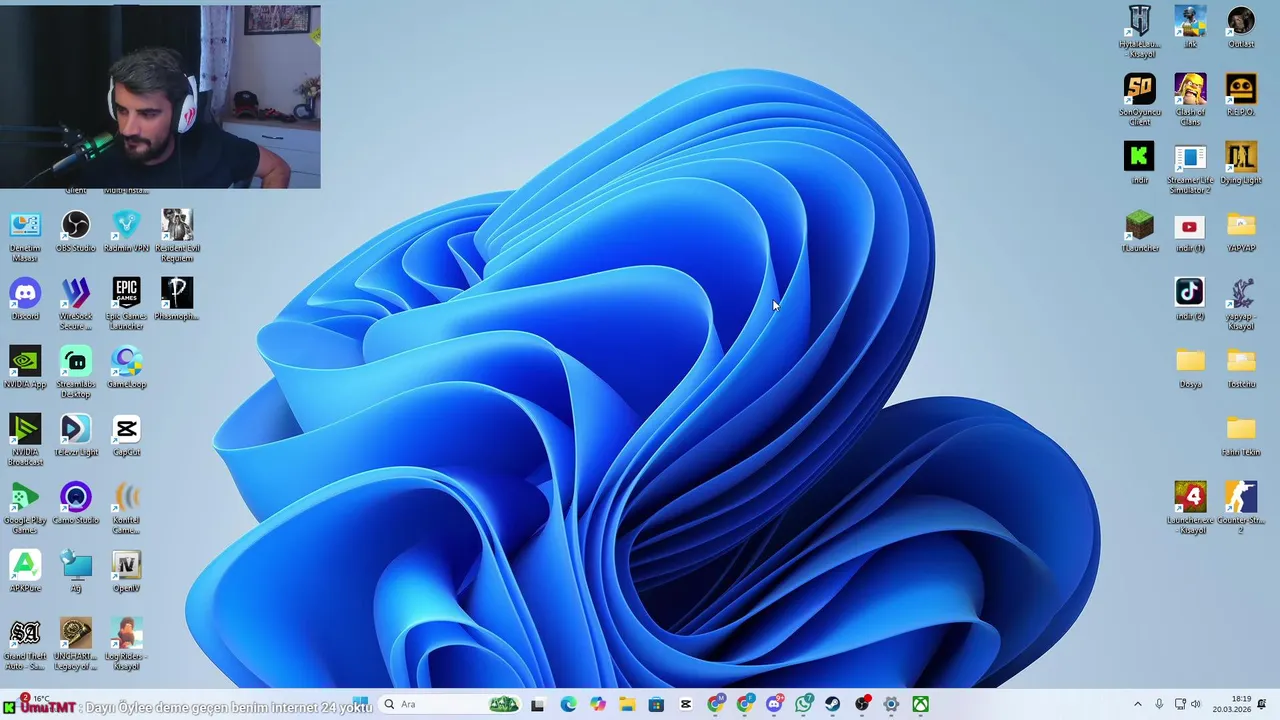Open the TLauncher Minecraft shortcut
This screenshot has height=720, width=1280.
click(x=1139, y=232)
